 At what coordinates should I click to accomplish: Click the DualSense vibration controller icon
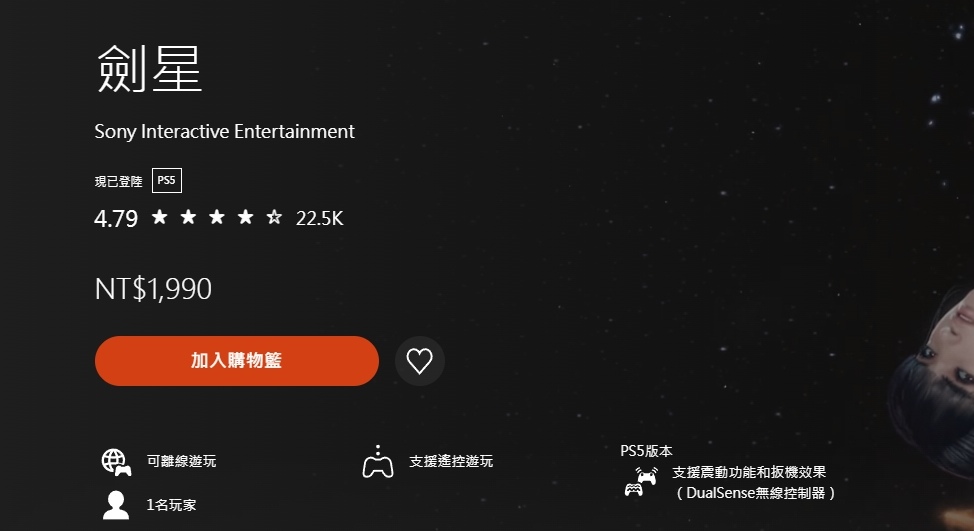[641, 481]
